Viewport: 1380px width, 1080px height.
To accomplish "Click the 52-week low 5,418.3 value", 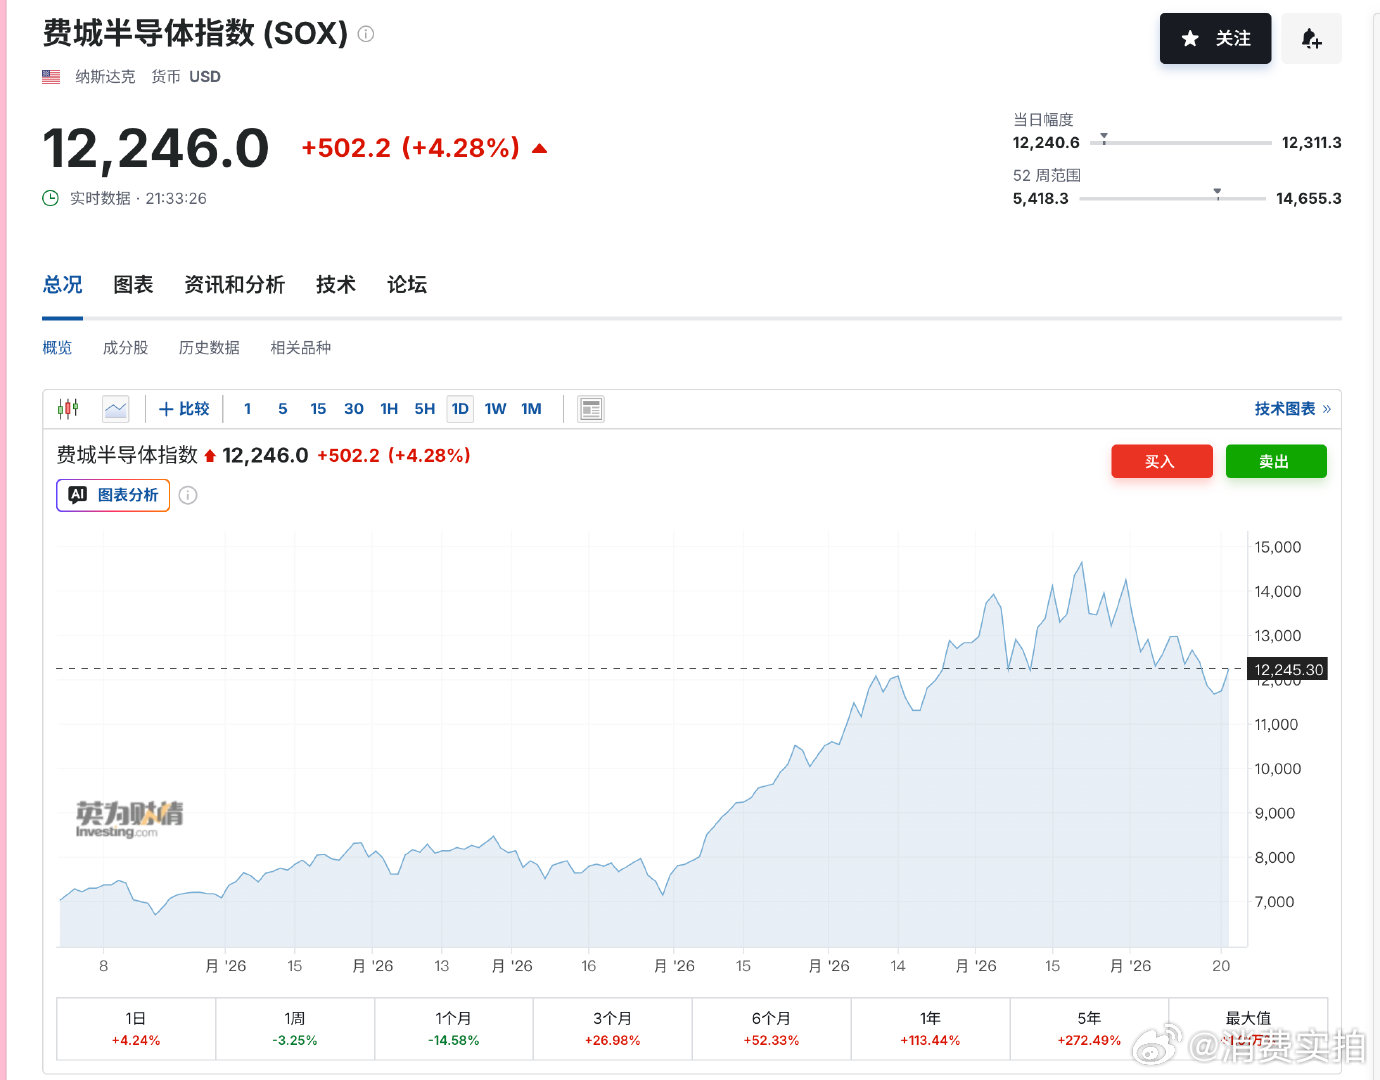I will click(x=1041, y=198).
